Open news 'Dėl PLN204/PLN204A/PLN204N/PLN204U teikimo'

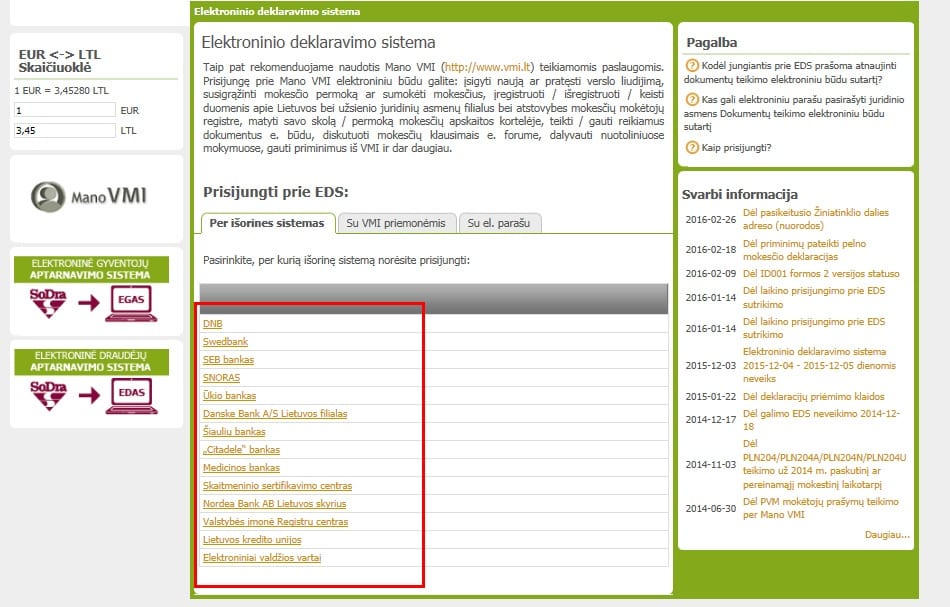tap(825, 465)
